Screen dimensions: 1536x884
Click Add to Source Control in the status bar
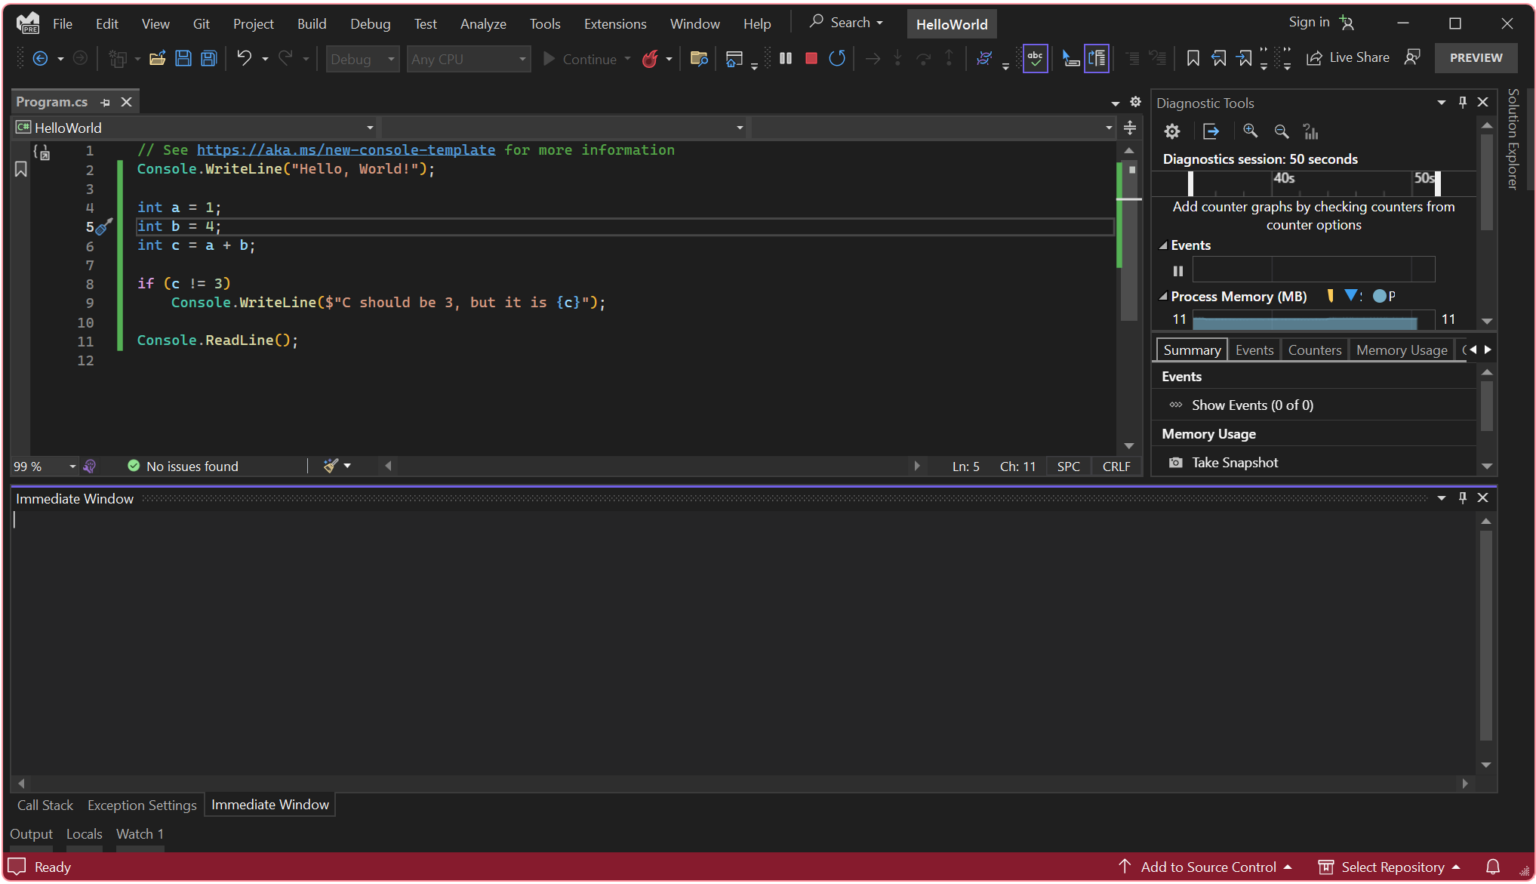click(x=1205, y=867)
